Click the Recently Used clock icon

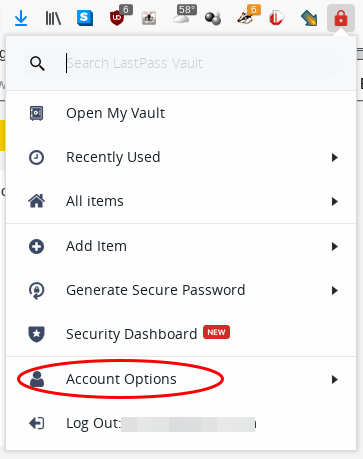click(36, 157)
